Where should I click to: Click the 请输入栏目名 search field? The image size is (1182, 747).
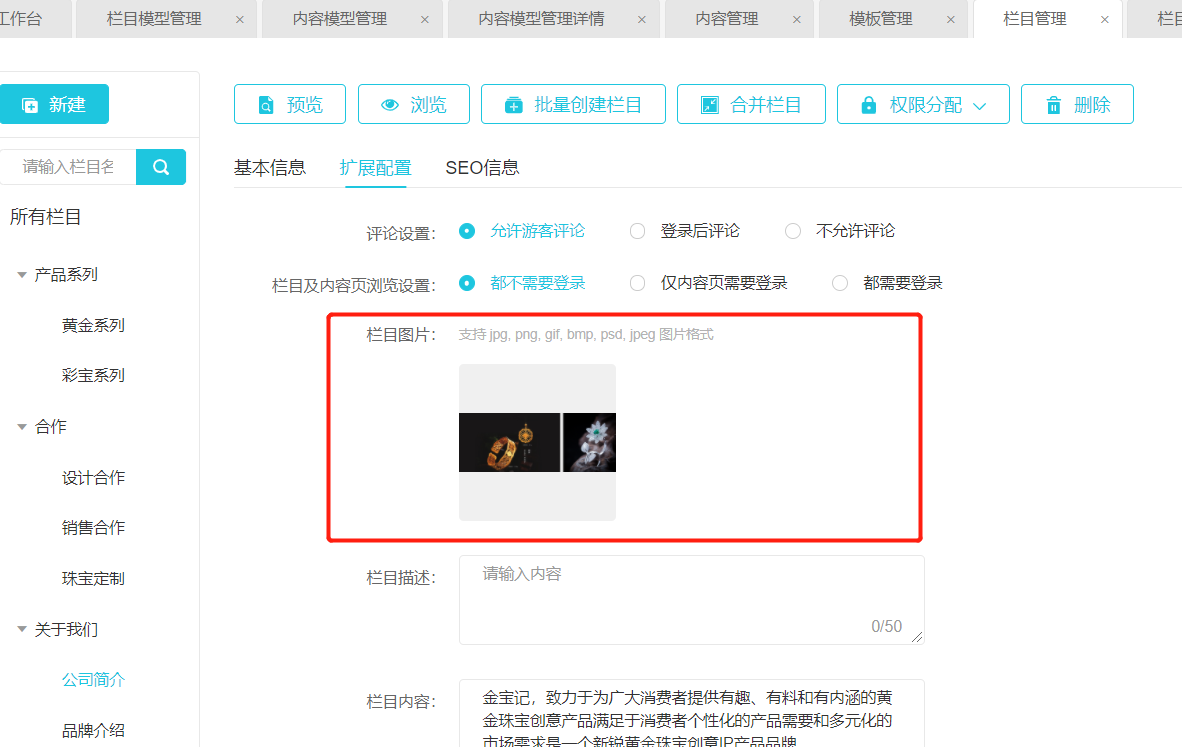[68, 167]
